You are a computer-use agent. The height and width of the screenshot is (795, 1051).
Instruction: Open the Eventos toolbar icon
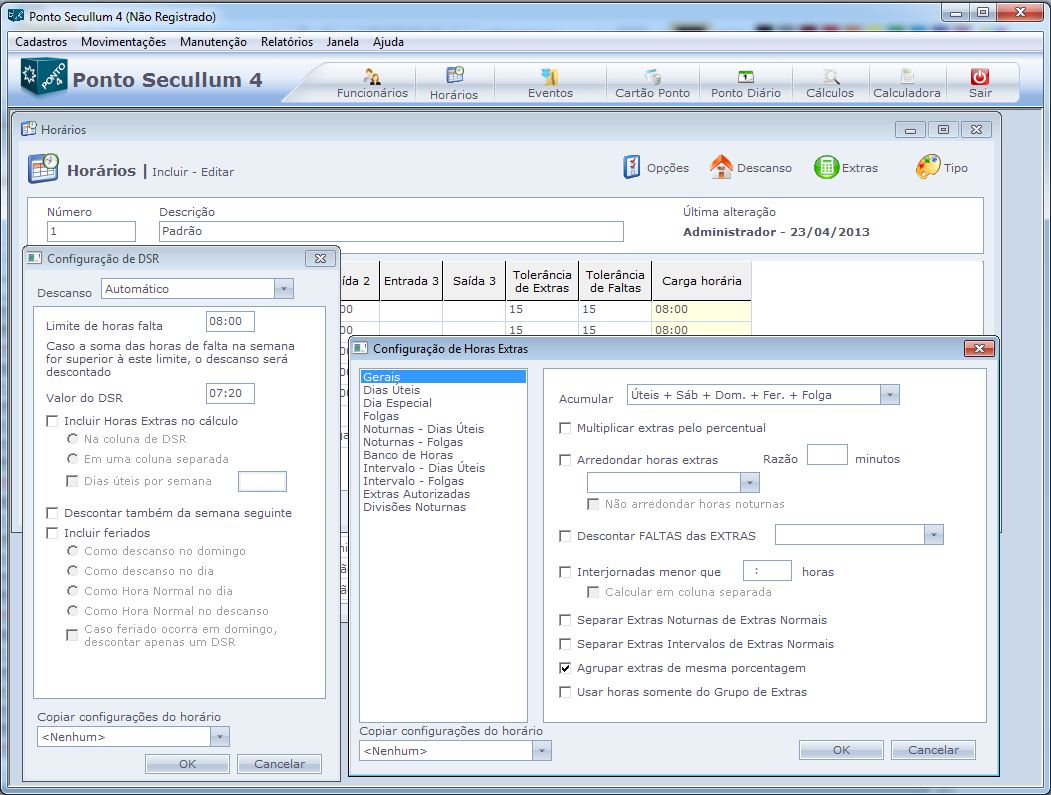tap(550, 84)
